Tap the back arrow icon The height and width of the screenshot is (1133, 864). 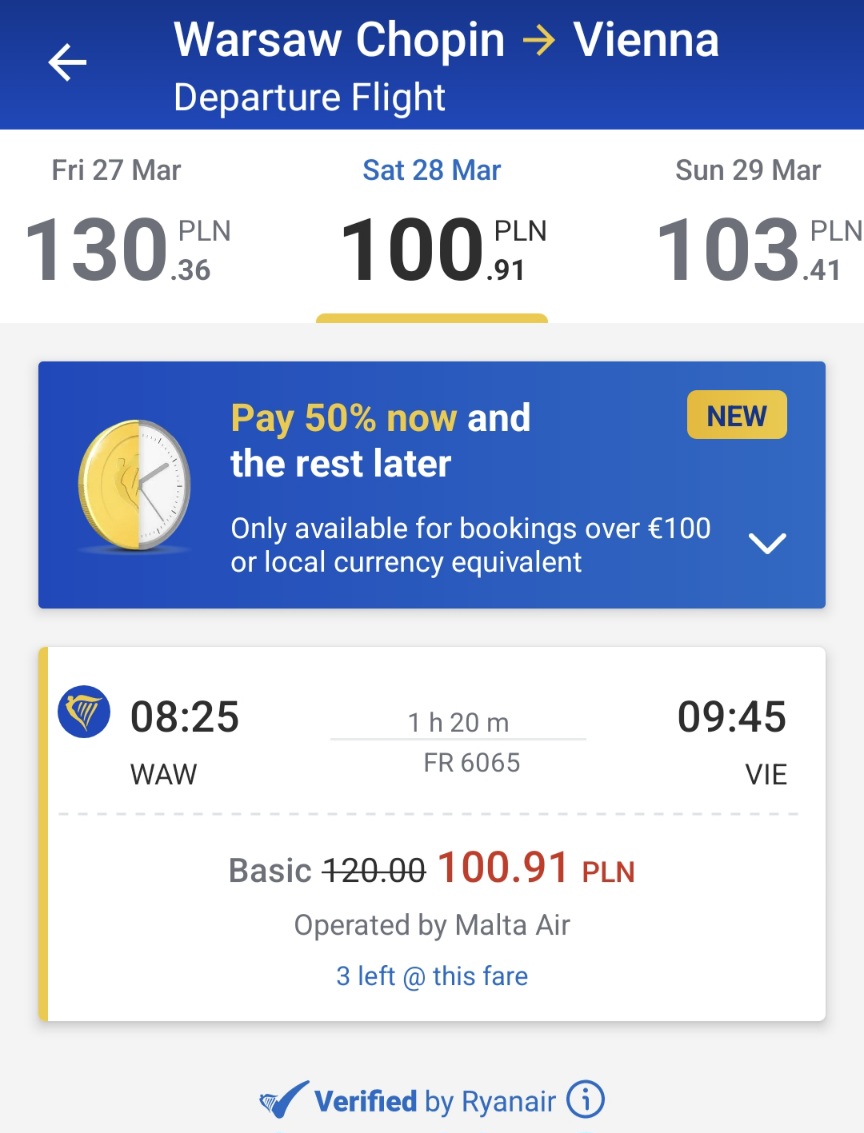click(x=67, y=62)
